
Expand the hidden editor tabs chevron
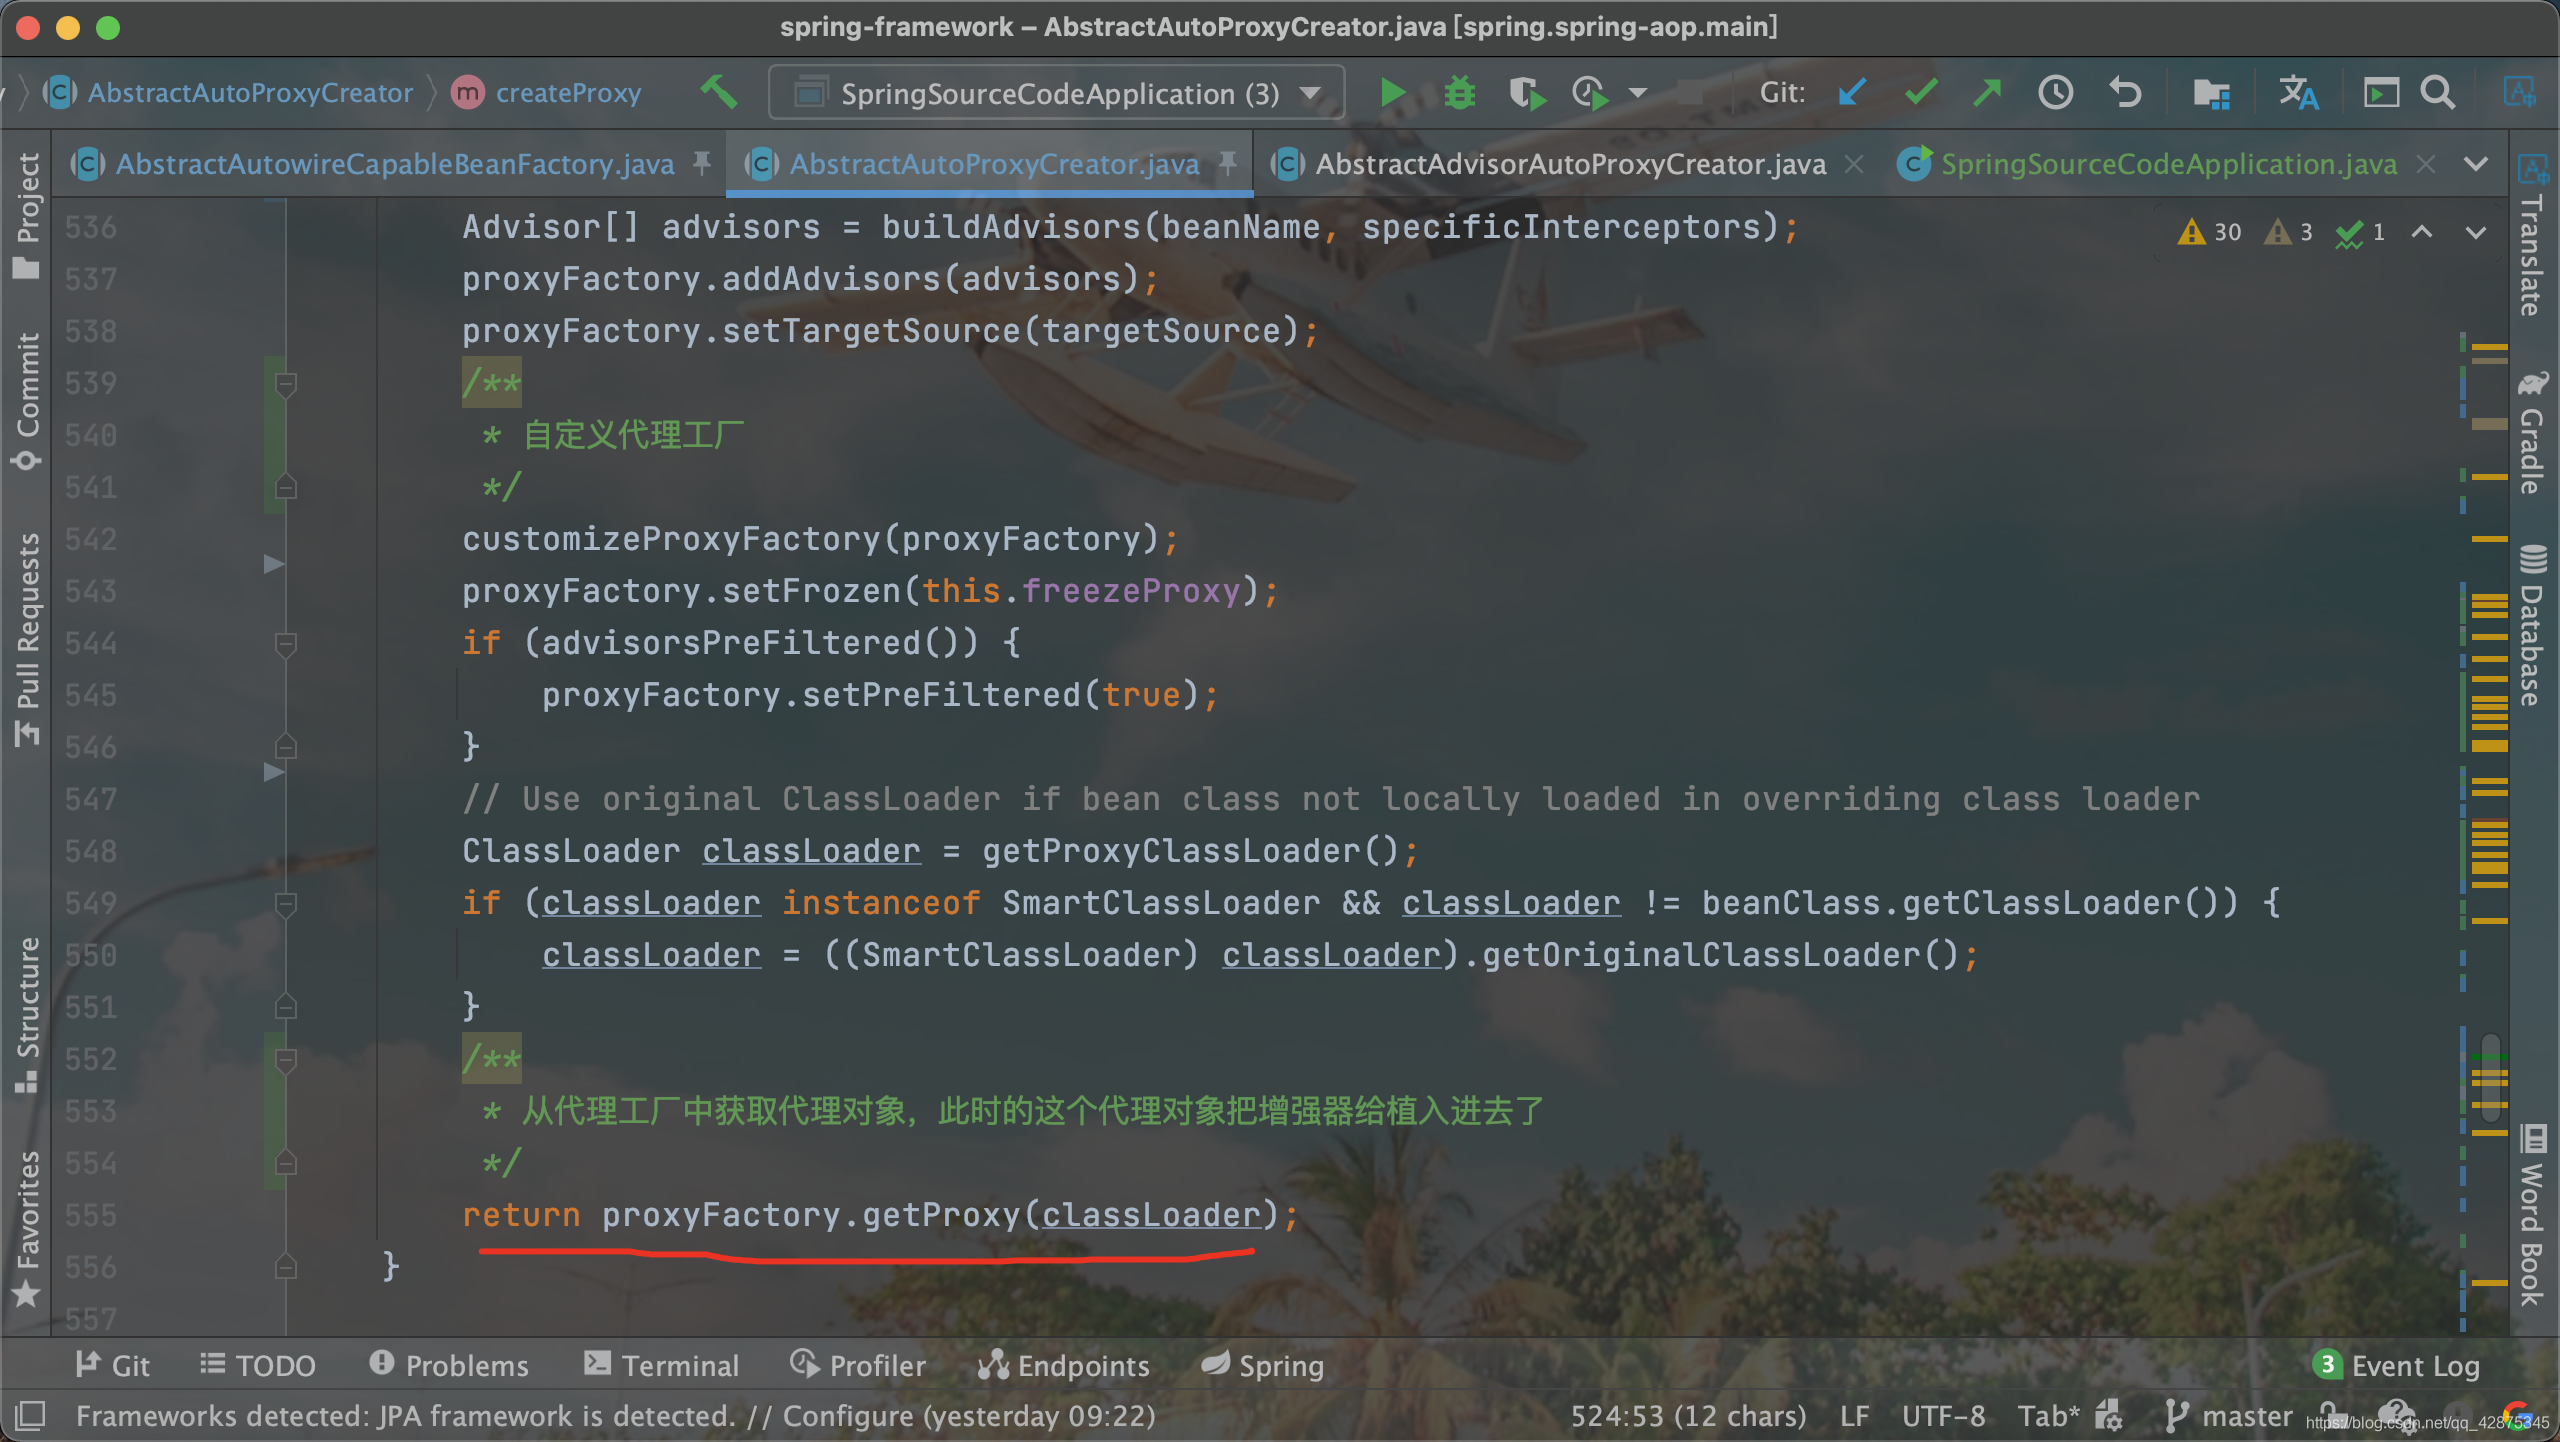(x=2476, y=163)
